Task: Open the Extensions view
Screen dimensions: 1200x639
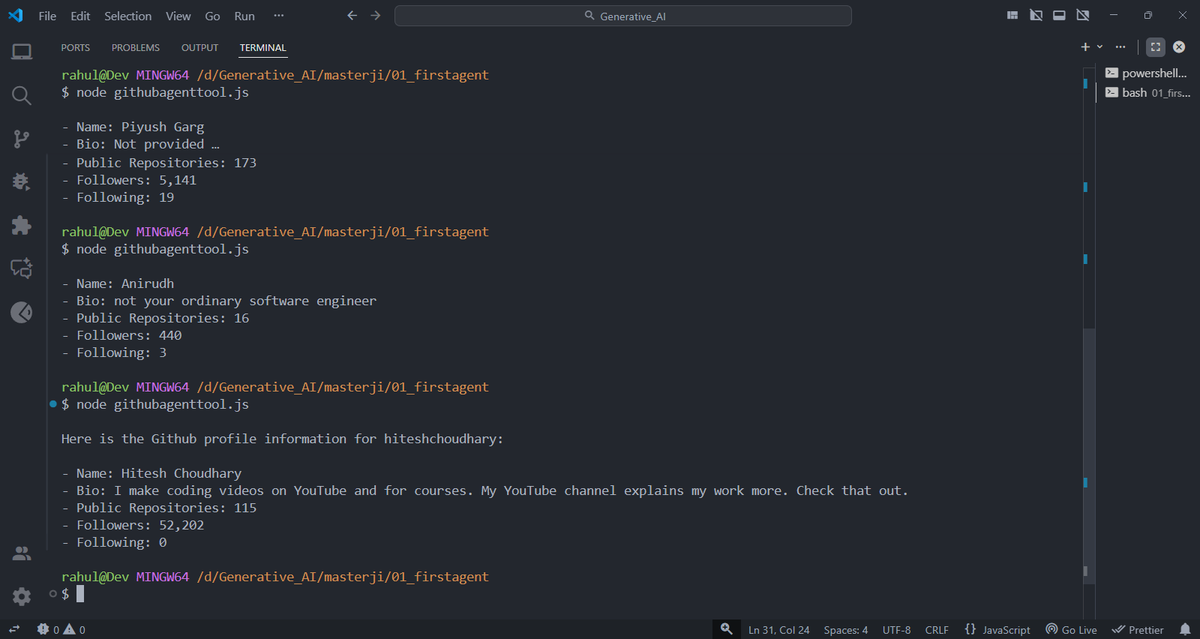Action: (x=22, y=225)
